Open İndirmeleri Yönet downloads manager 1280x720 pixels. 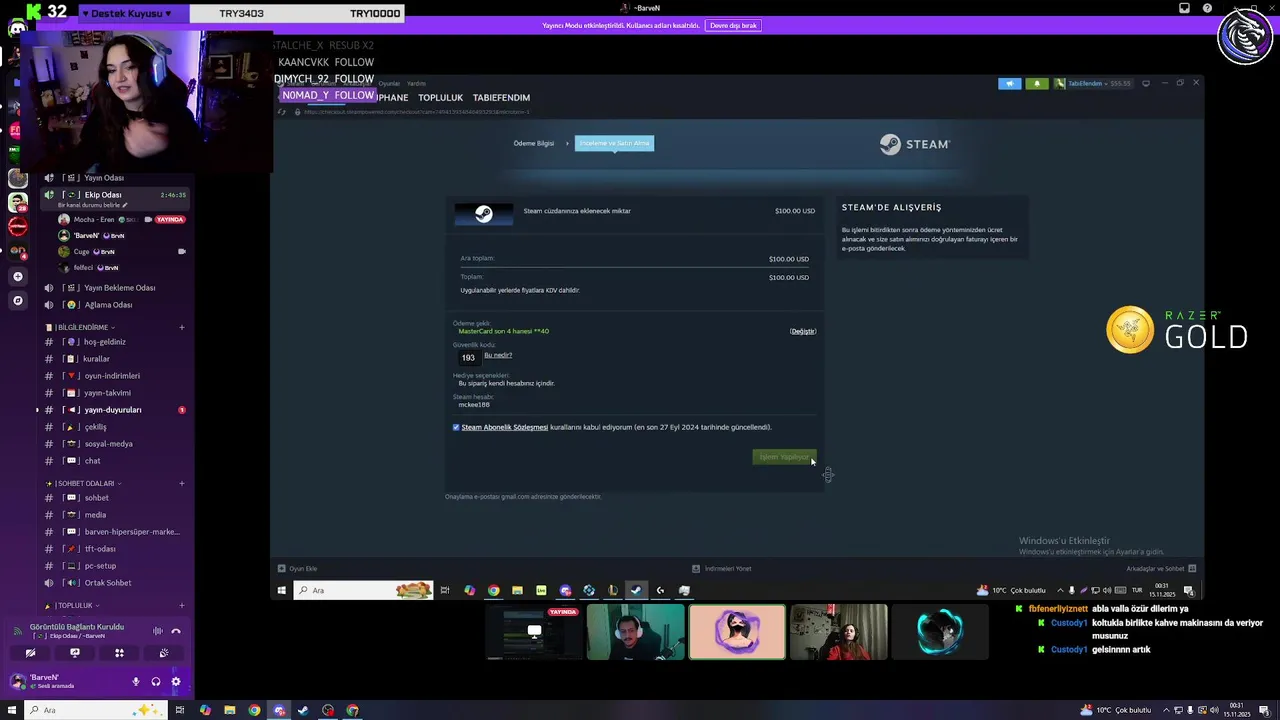(x=722, y=568)
